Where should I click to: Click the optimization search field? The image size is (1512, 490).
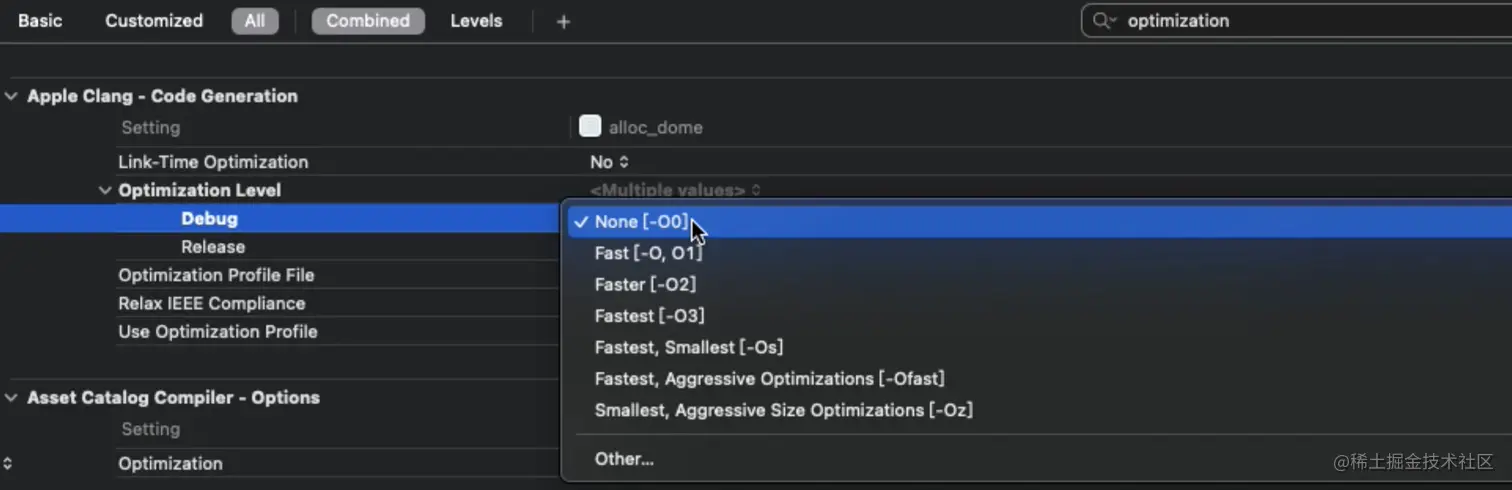tap(1300, 21)
